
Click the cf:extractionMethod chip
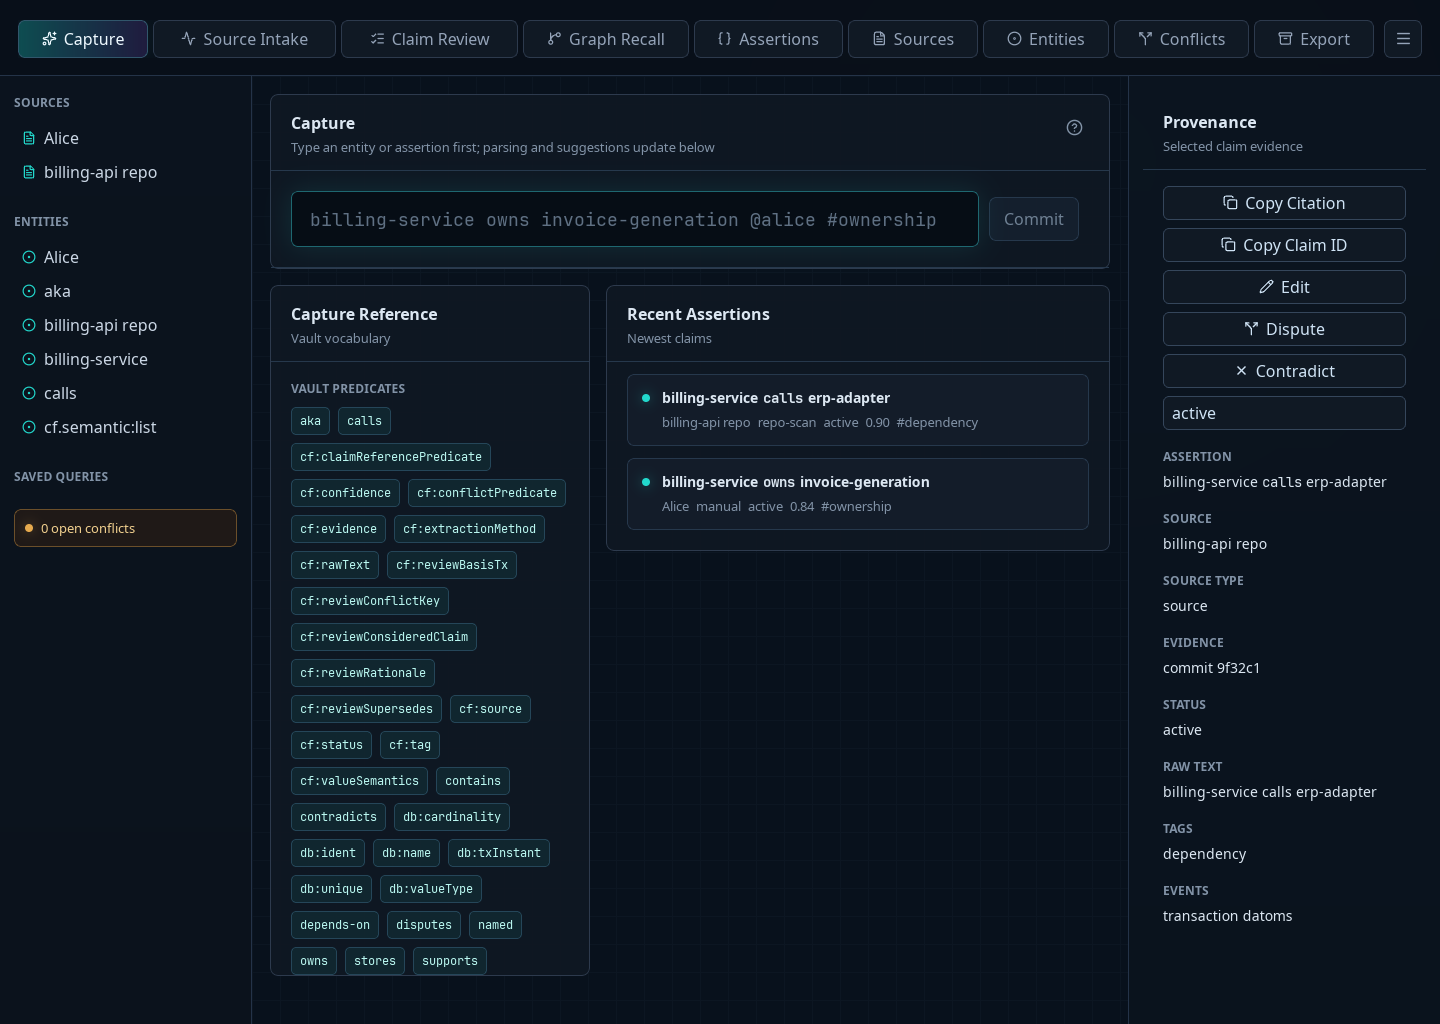[x=469, y=529]
